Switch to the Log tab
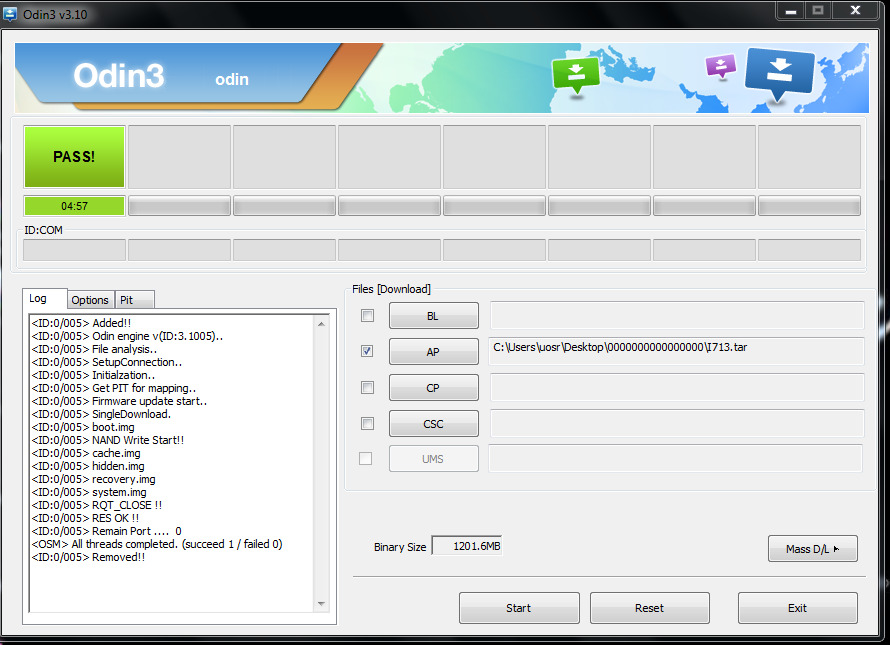Screen dimensions: 890x645 [x=45, y=298]
